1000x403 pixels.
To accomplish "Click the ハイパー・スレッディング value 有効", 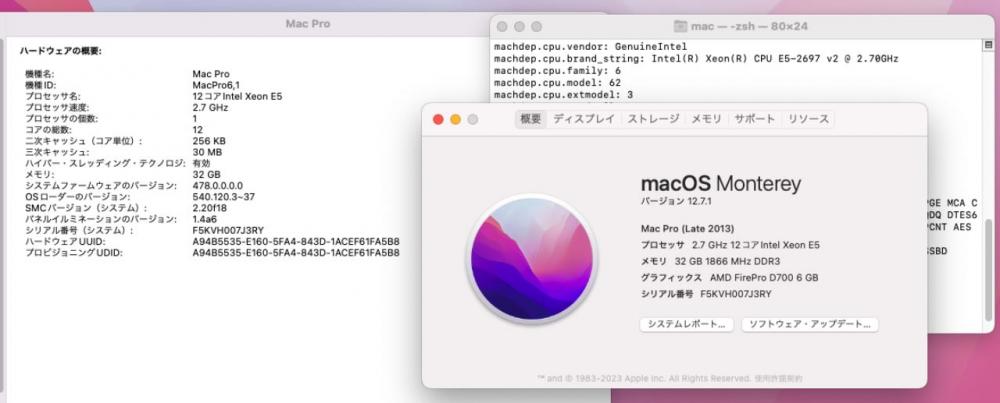I will pos(201,163).
